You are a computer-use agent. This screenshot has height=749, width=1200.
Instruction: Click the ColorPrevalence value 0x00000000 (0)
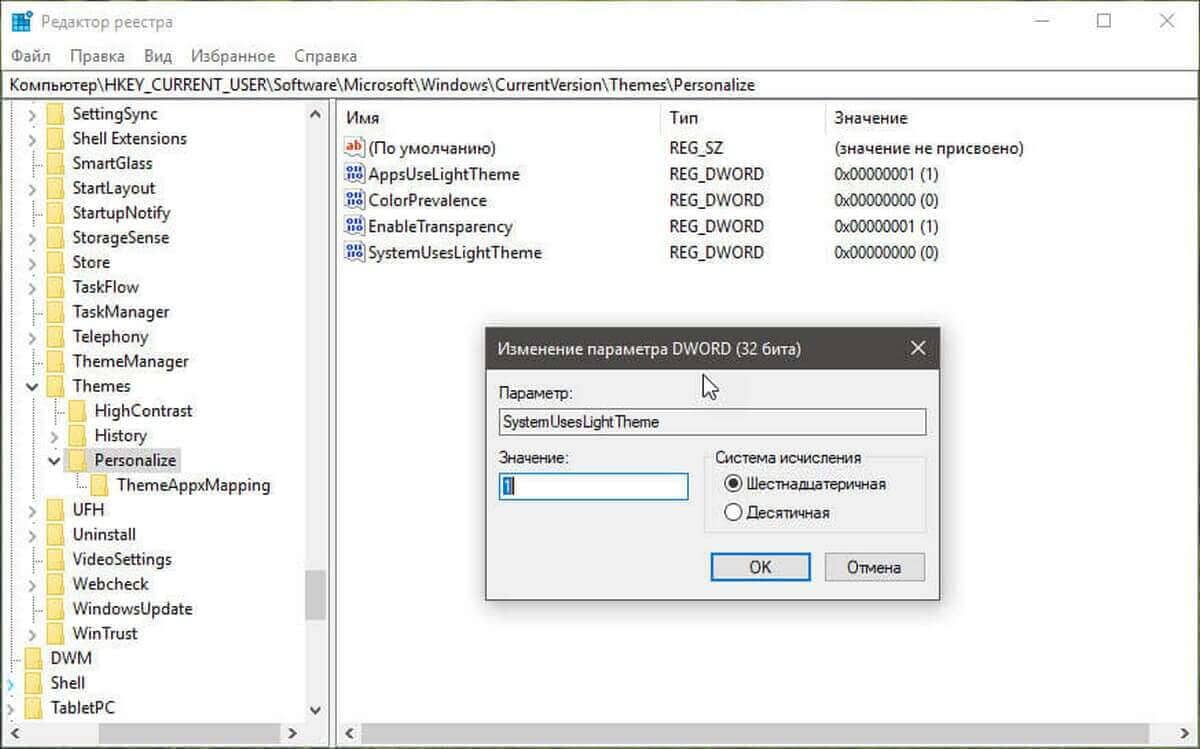point(886,200)
